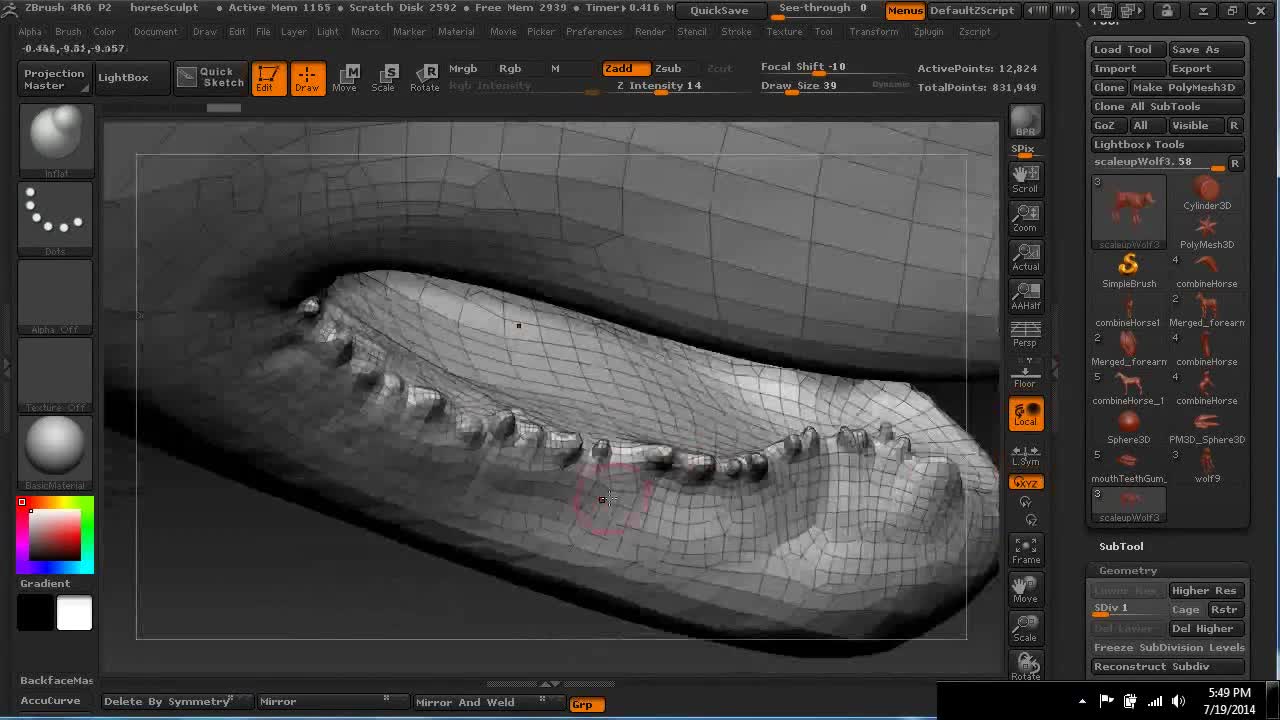Click the Frame view icon

(1025, 551)
